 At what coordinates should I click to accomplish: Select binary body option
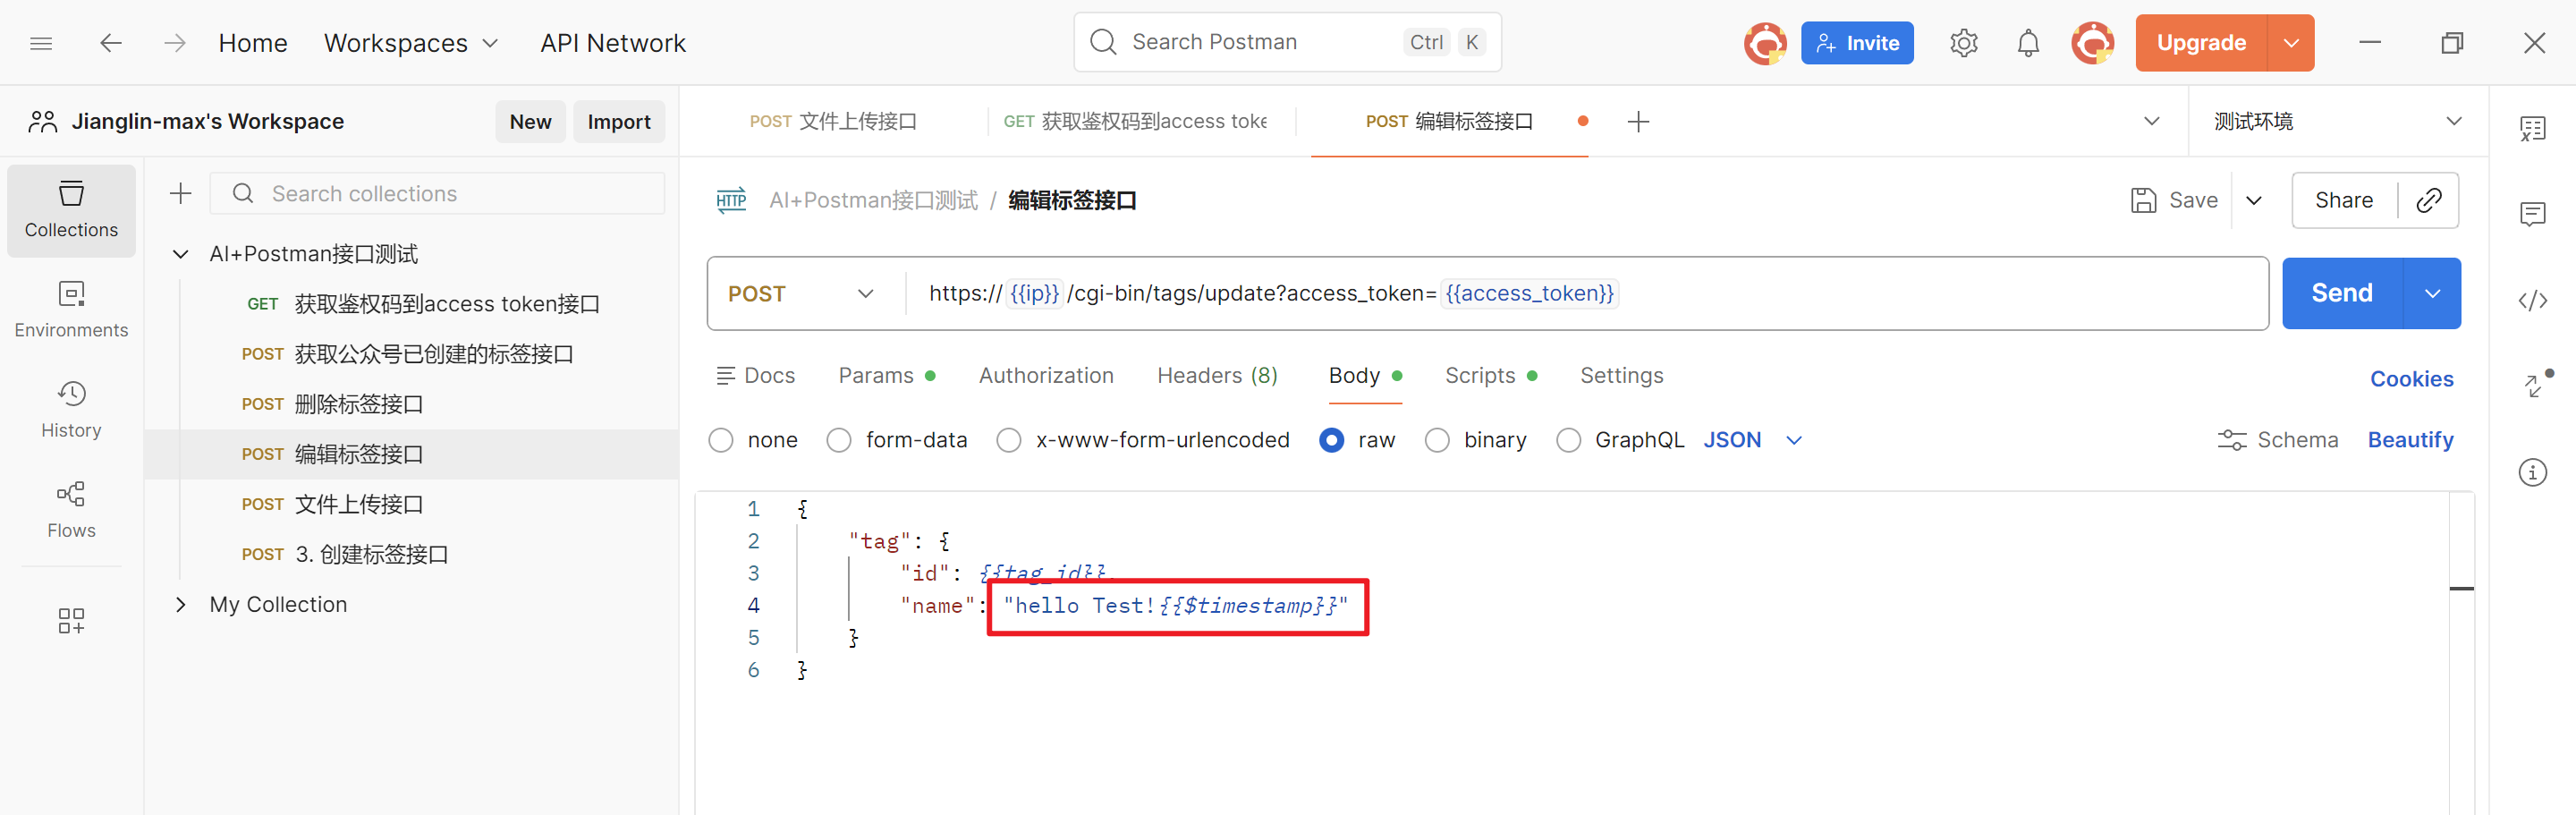pos(1436,440)
